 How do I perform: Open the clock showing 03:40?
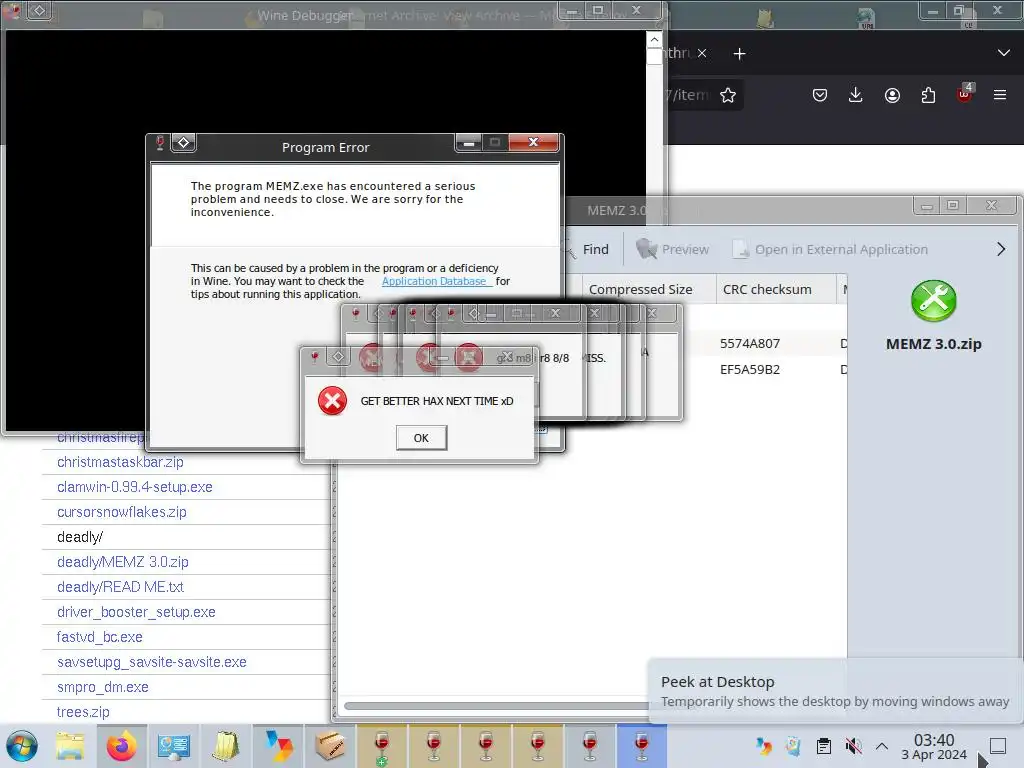(x=934, y=746)
